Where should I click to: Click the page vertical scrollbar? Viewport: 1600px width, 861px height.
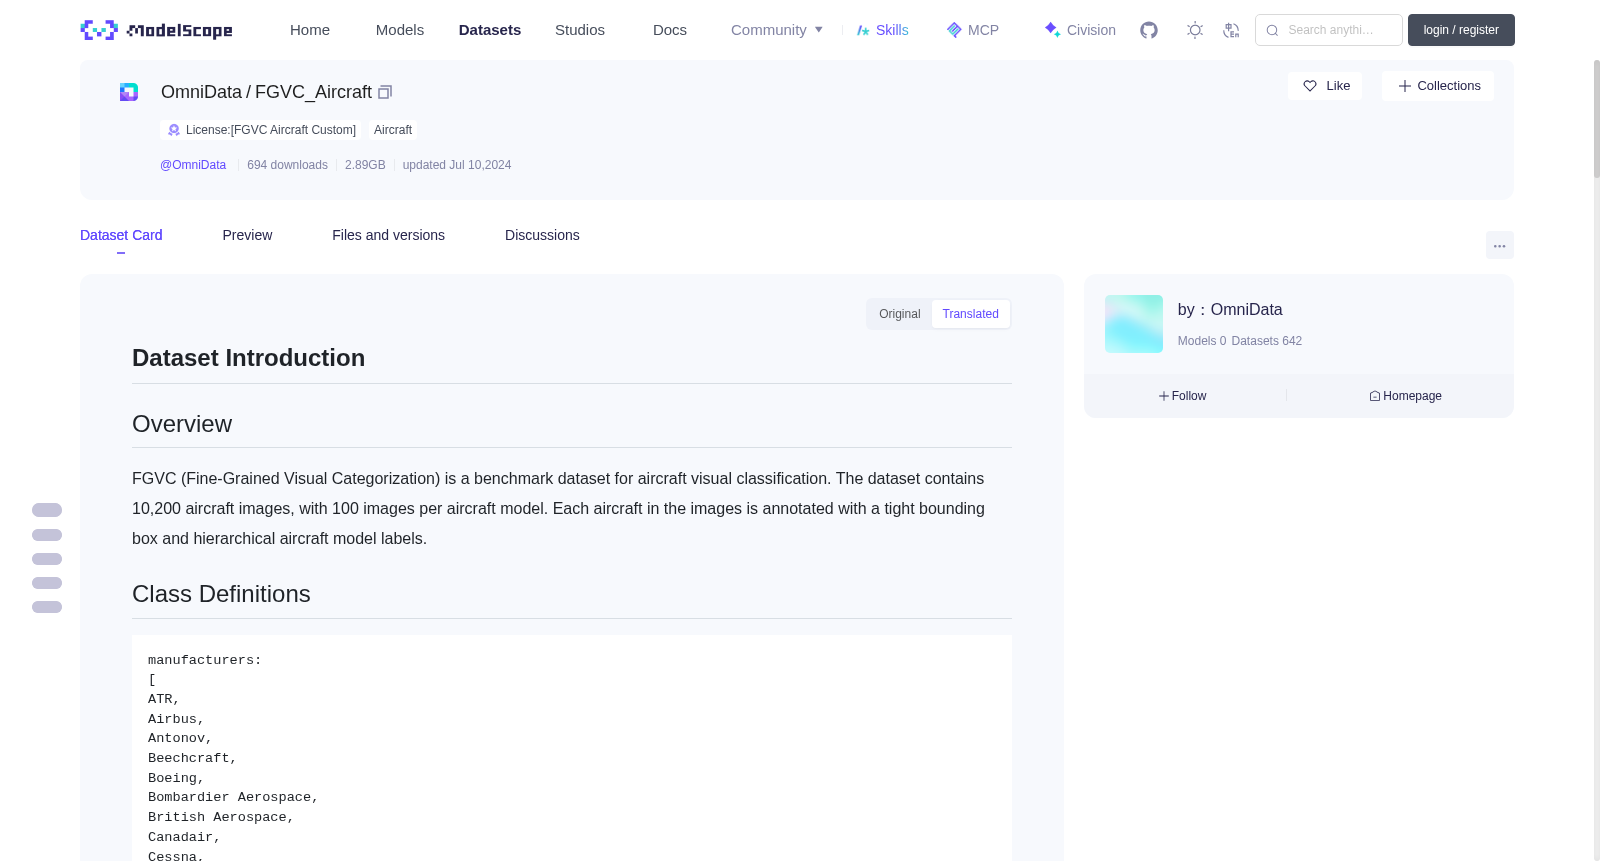1597,118
